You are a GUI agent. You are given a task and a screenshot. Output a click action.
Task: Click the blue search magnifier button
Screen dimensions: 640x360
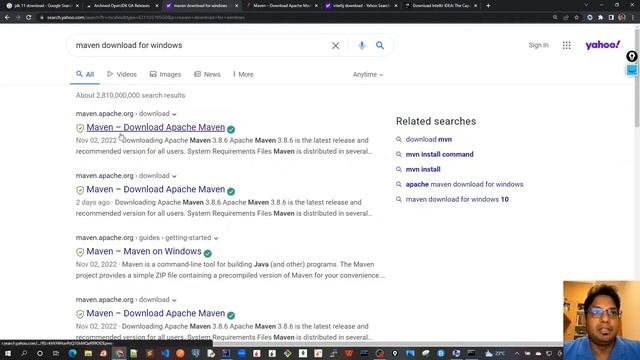click(x=380, y=45)
